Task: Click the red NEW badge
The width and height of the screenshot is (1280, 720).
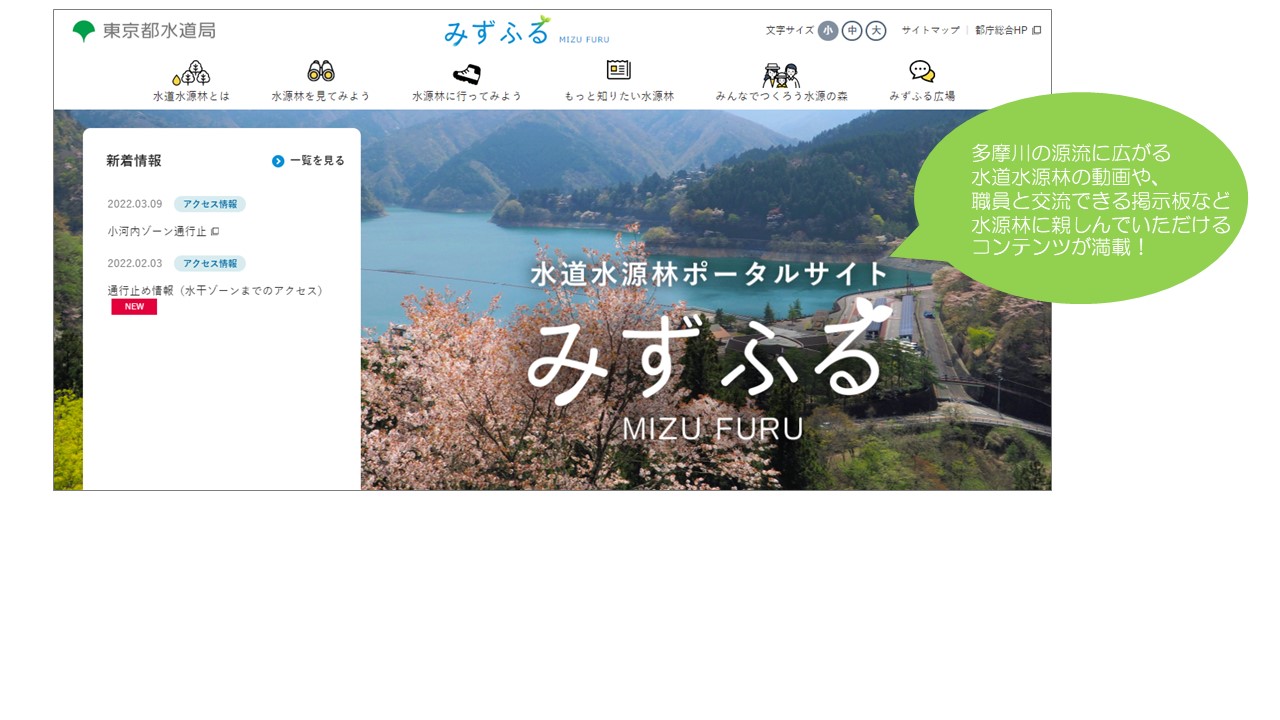Action: click(x=134, y=307)
